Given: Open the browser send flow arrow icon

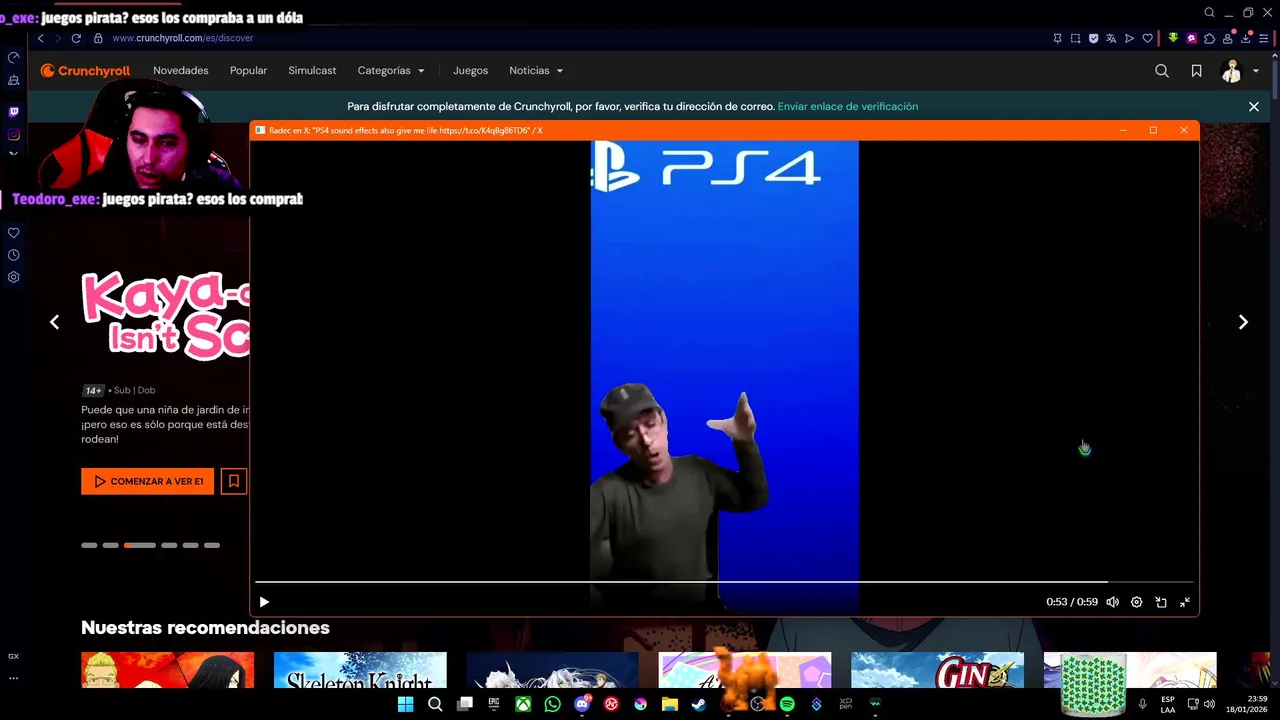Looking at the screenshot, I should 1129,38.
